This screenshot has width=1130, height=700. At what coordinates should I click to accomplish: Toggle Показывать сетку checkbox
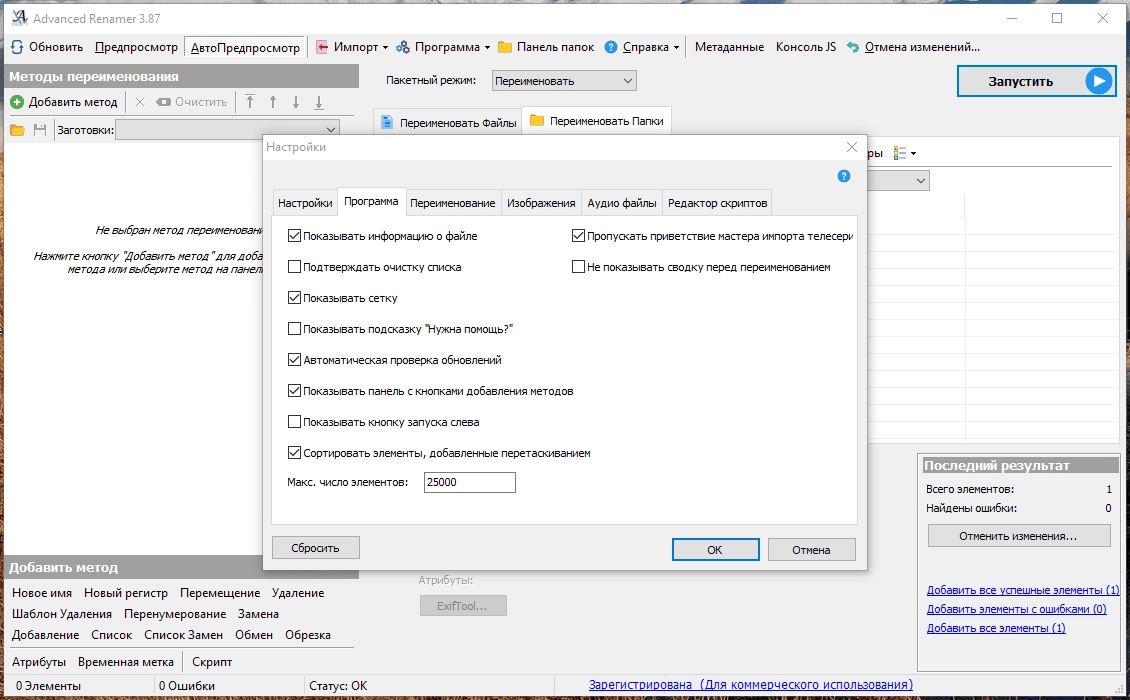click(x=294, y=298)
